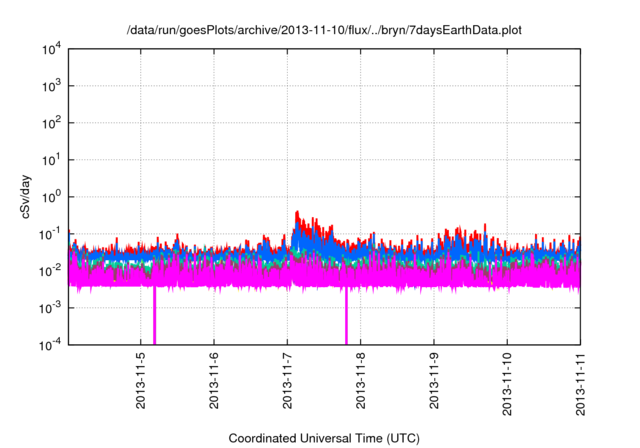Image resolution: width=640 pixels, height=448 pixels.
Task: Click the 10^0 y-axis tick label
Action: tap(51, 197)
